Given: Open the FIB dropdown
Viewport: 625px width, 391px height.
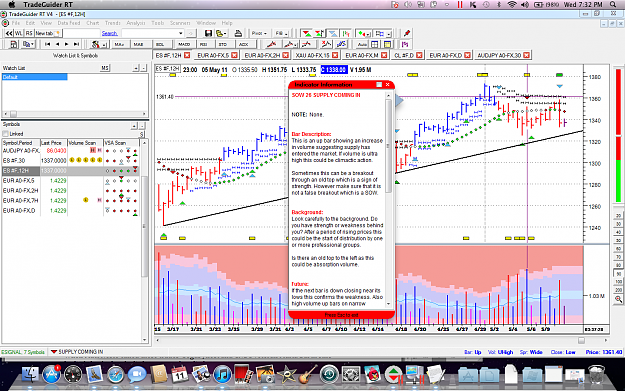Looking at the screenshot, I should pyautogui.click(x=281, y=33).
